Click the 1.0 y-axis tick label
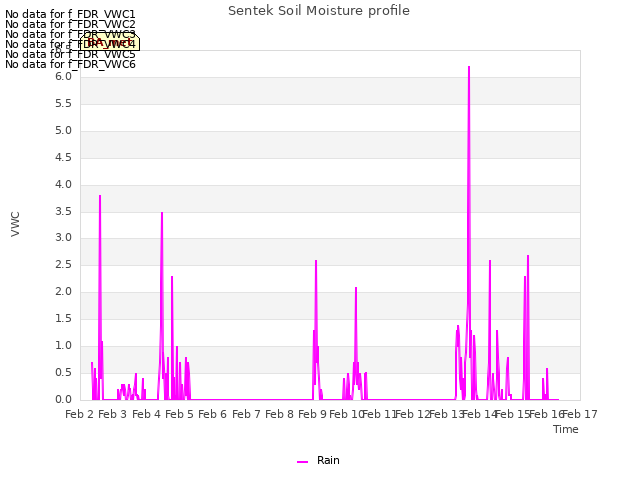640x480 pixels. [63, 345]
